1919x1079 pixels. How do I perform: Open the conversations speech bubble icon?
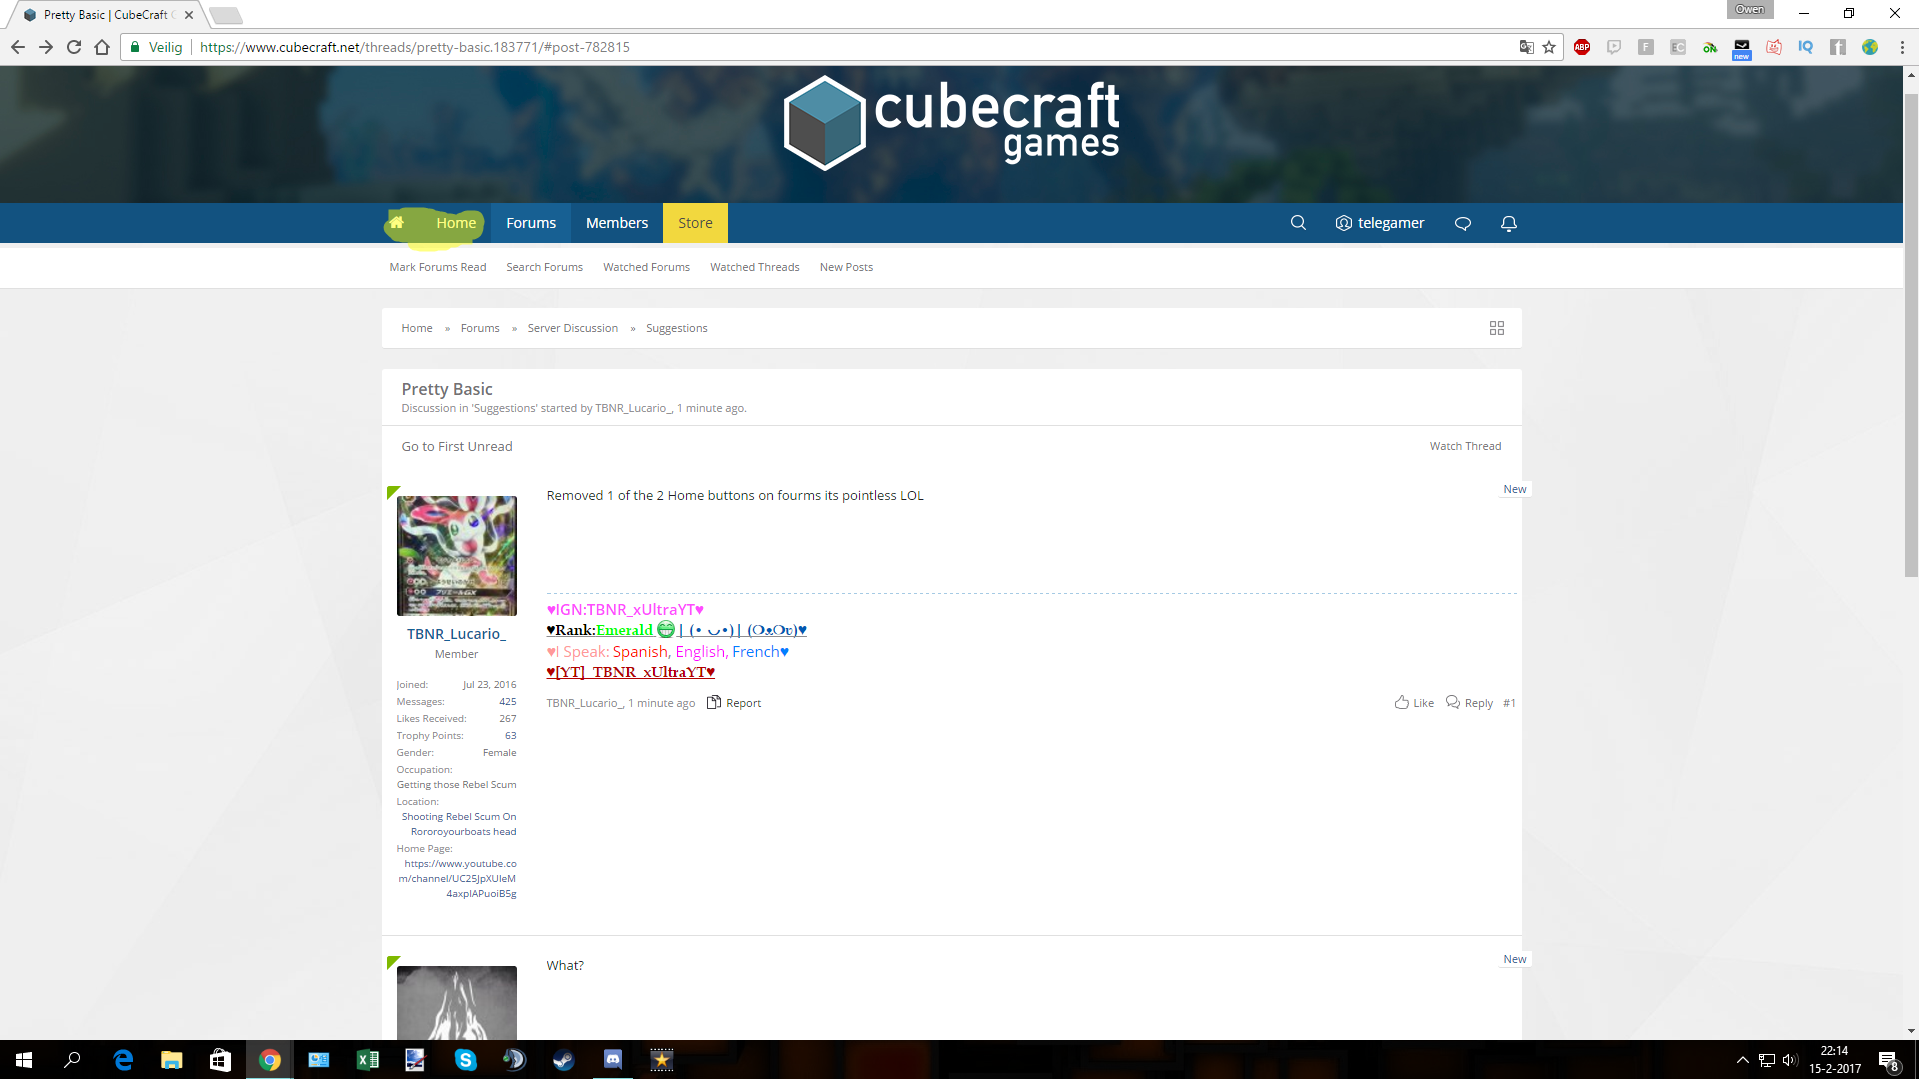pos(1462,223)
